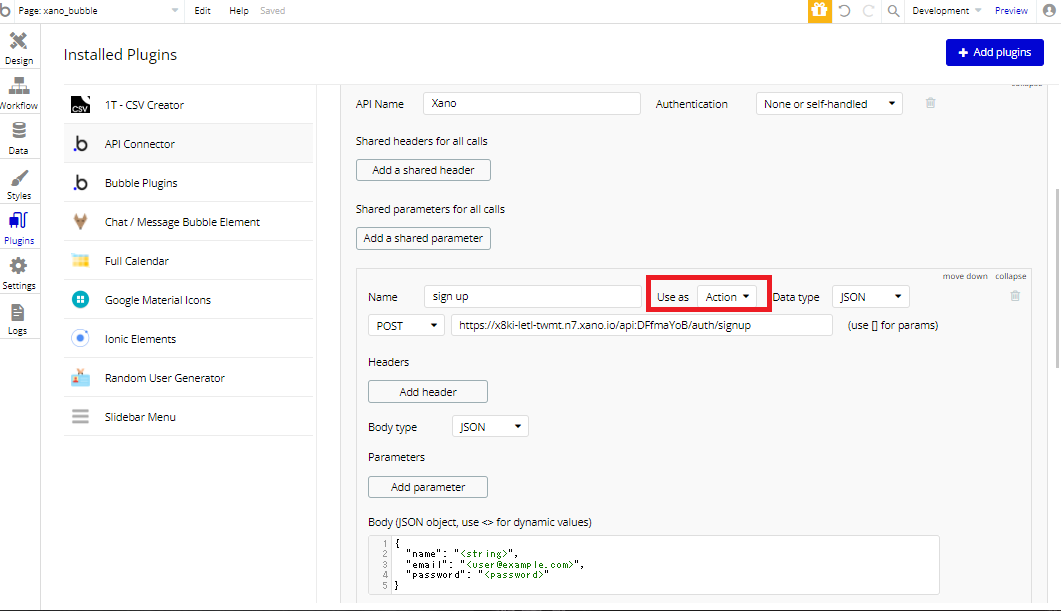Open the Workflow tab in sidebar
The image size is (1061, 611).
pyautogui.click(x=19, y=93)
